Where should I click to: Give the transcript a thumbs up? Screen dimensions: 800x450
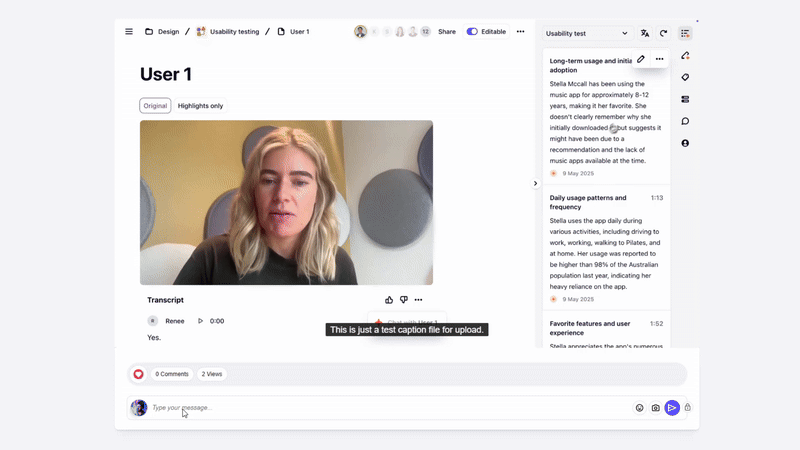(x=389, y=300)
